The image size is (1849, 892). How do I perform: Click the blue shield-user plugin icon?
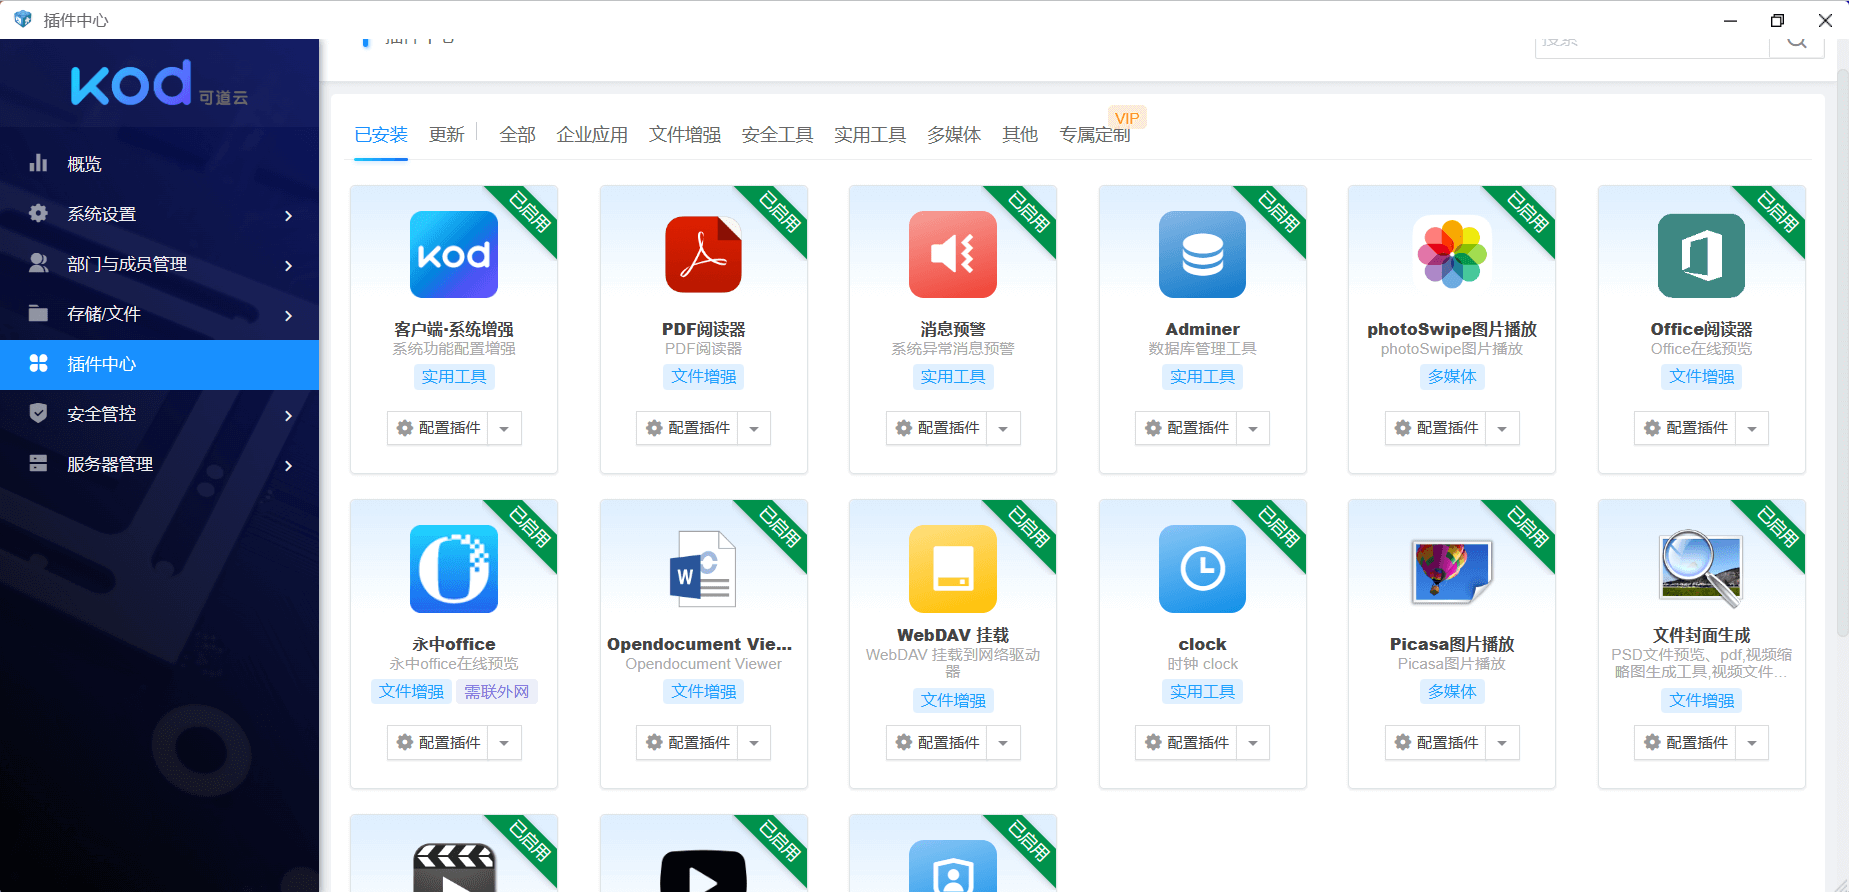pyautogui.click(x=953, y=866)
